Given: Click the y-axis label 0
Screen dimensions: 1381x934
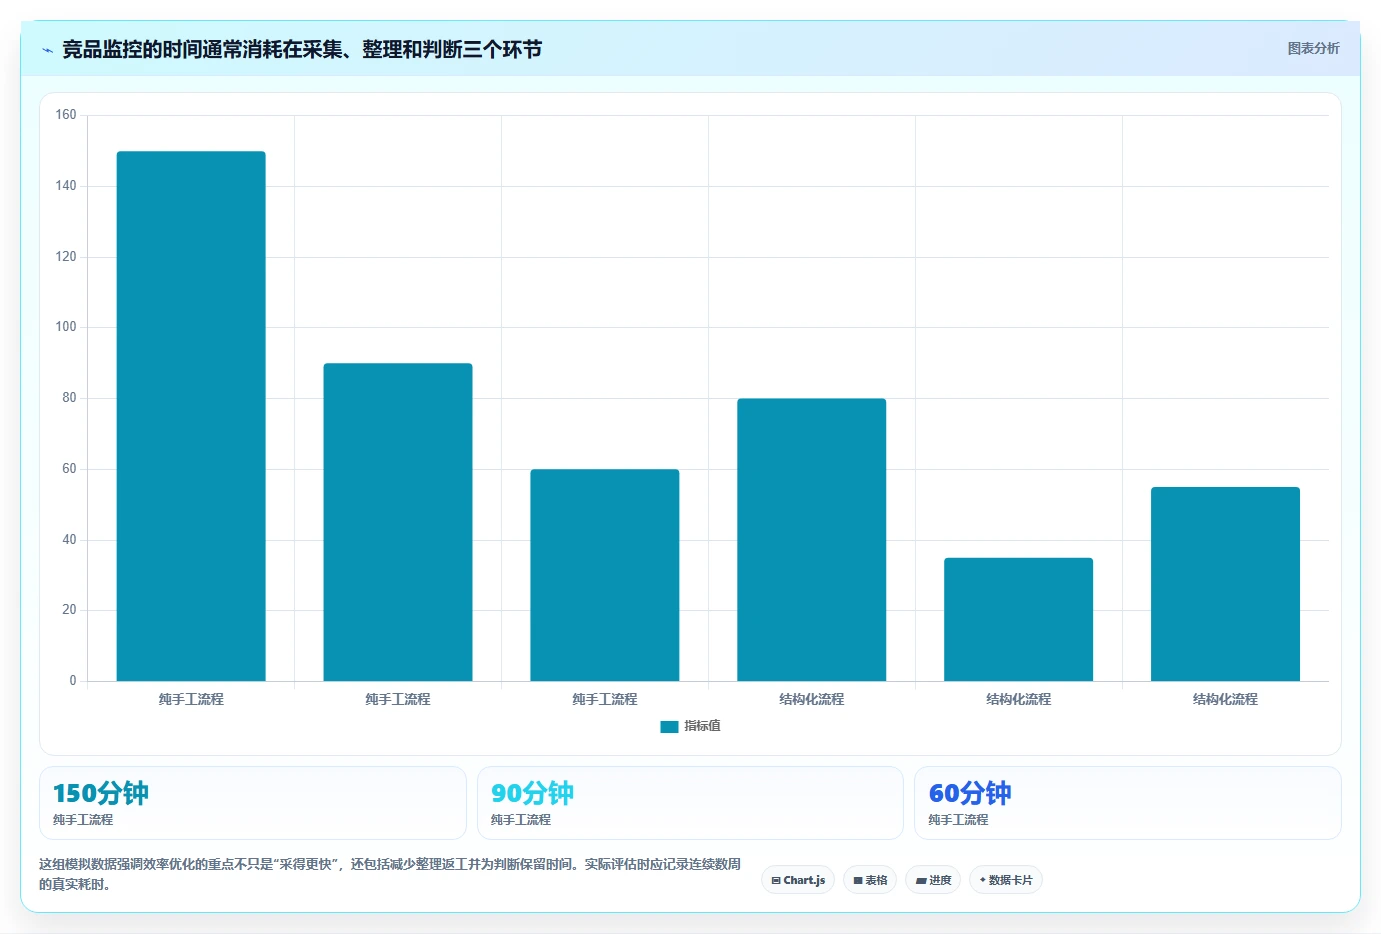Looking at the screenshot, I should click(x=73, y=681).
